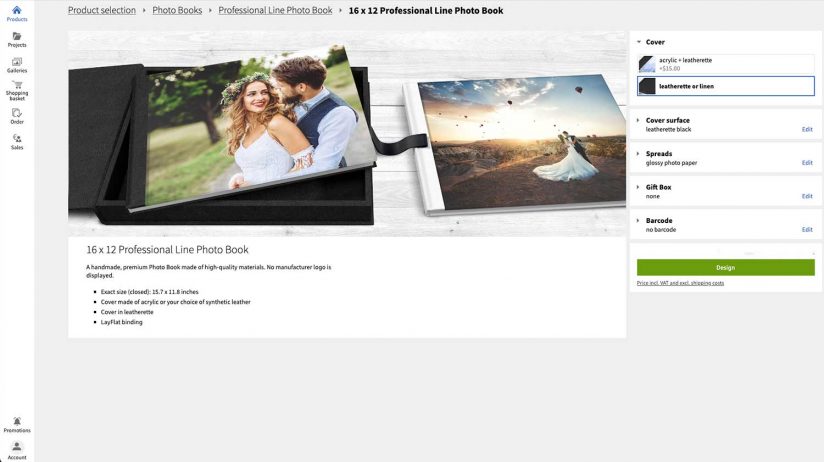The width and height of the screenshot is (824, 462).
Task: Open the Order icon in sidebar
Action: [x=17, y=113]
